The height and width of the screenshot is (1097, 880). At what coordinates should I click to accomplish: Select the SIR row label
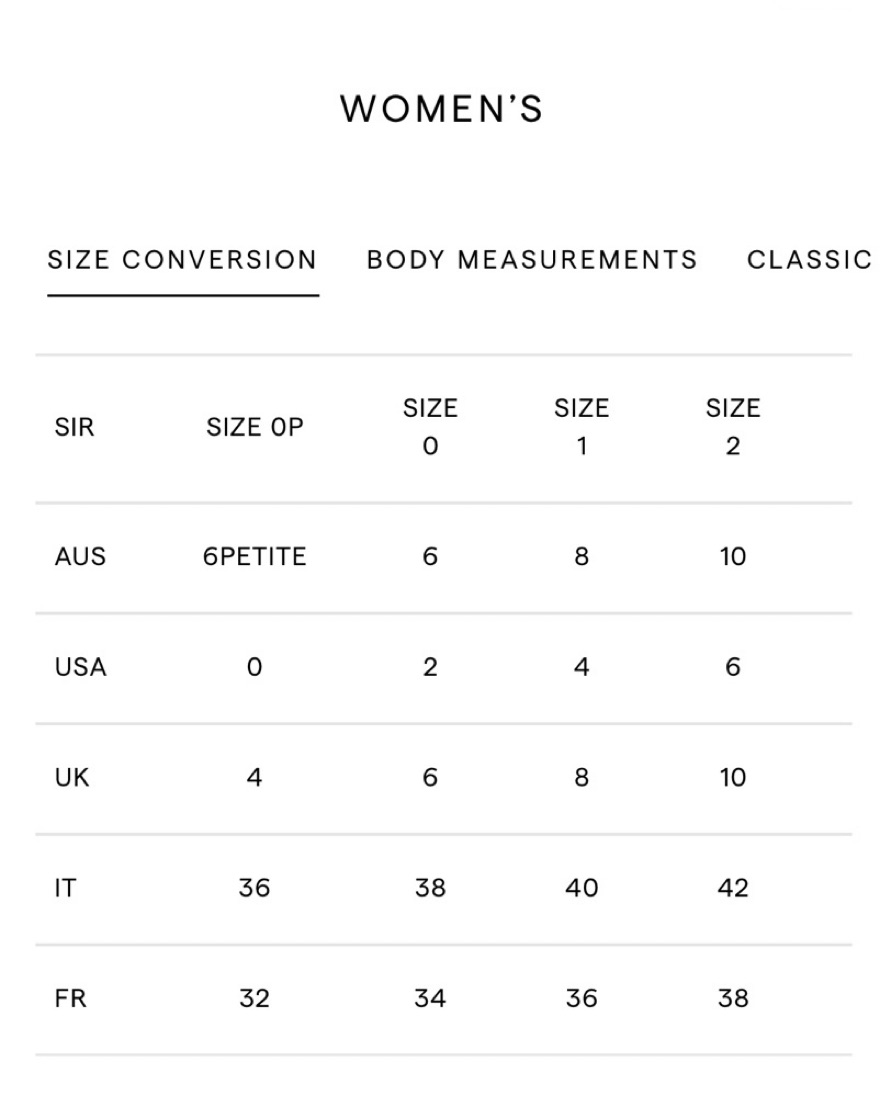click(x=74, y=427)
